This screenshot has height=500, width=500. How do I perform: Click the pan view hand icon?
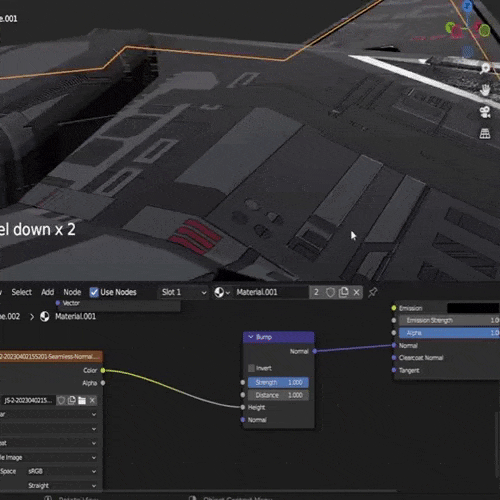485,90
